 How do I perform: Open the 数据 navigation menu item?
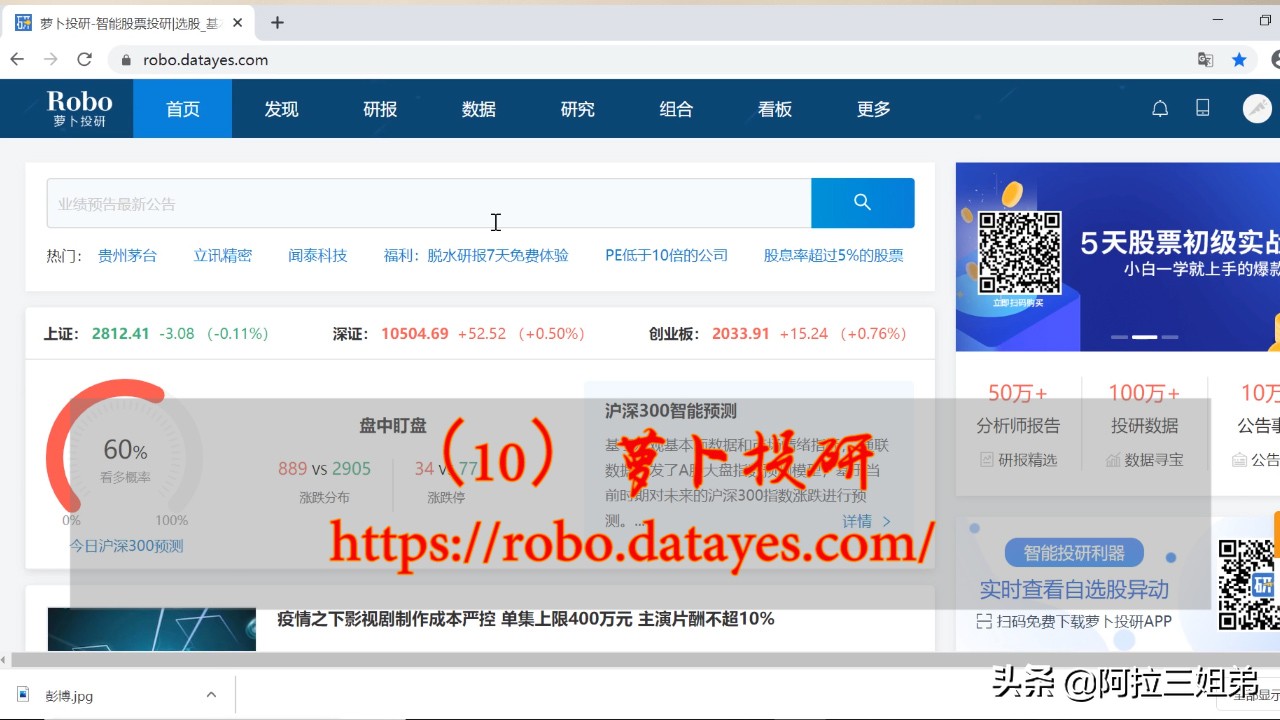tap(478, 109)
